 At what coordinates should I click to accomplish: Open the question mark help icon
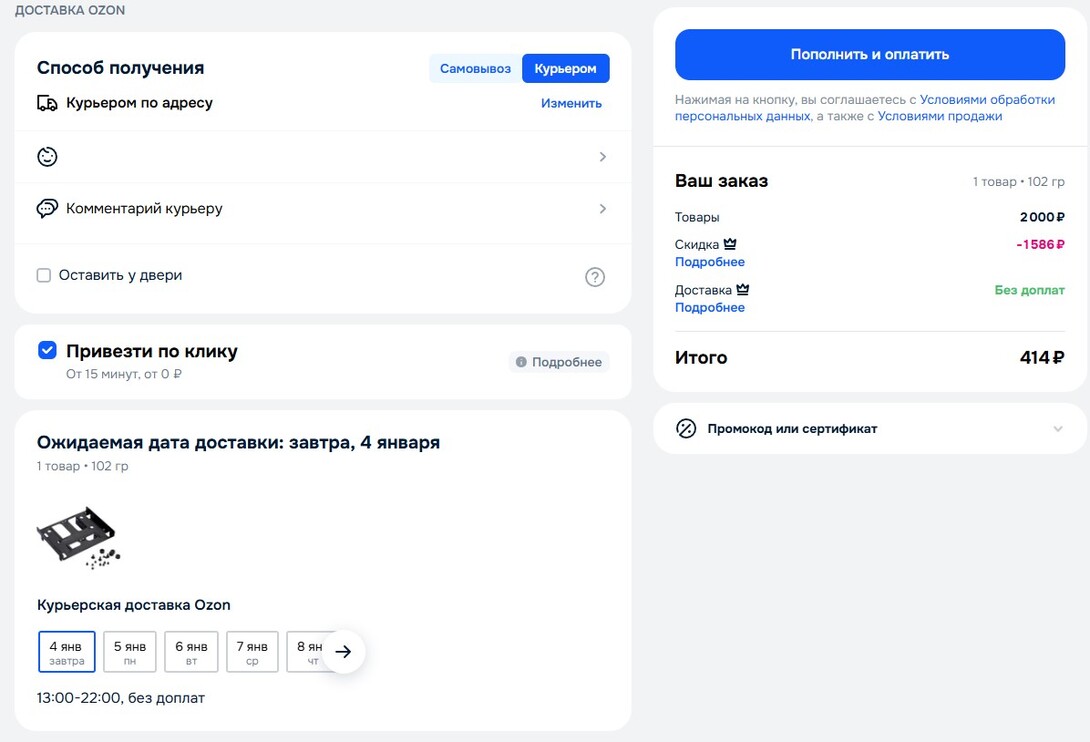594,277
